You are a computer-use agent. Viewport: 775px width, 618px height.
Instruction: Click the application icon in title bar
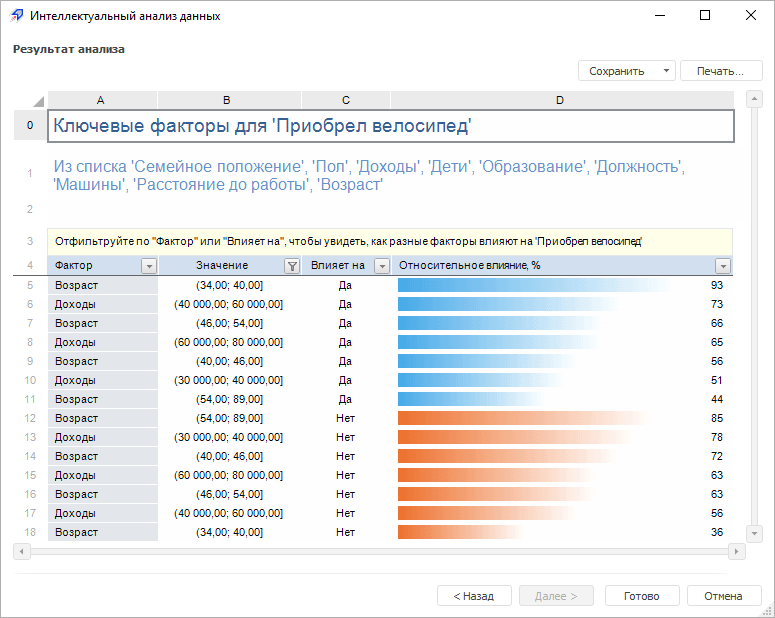pos(16,16)
